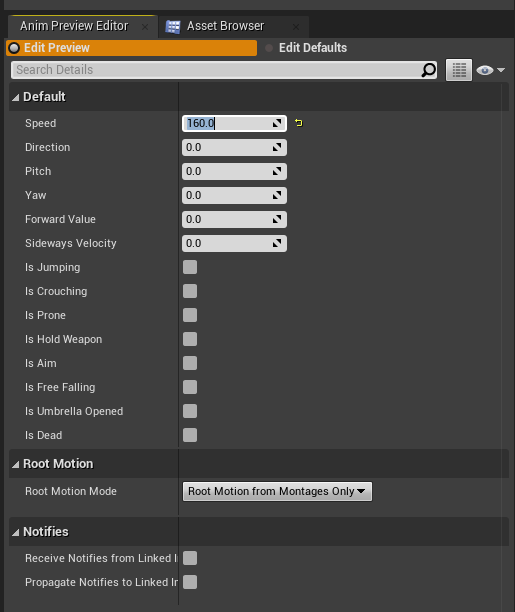Image resolution: width=515 pixels, height=612 pixels.
Task: Enable the Is Free Falling checkbox
Action: pos(190,387)
